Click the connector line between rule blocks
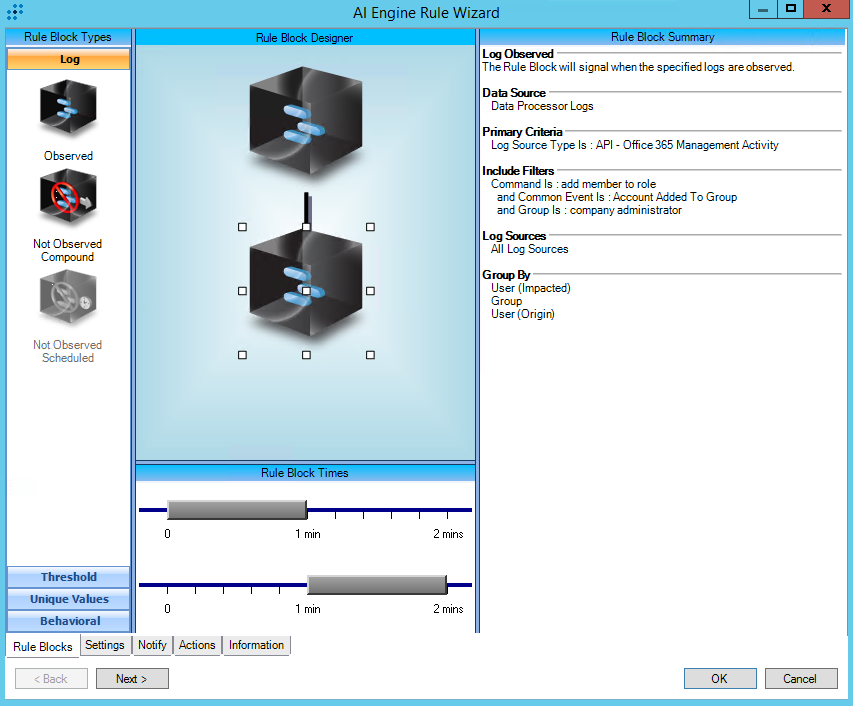This screenshot has height=706, width=853. point(307,207)
